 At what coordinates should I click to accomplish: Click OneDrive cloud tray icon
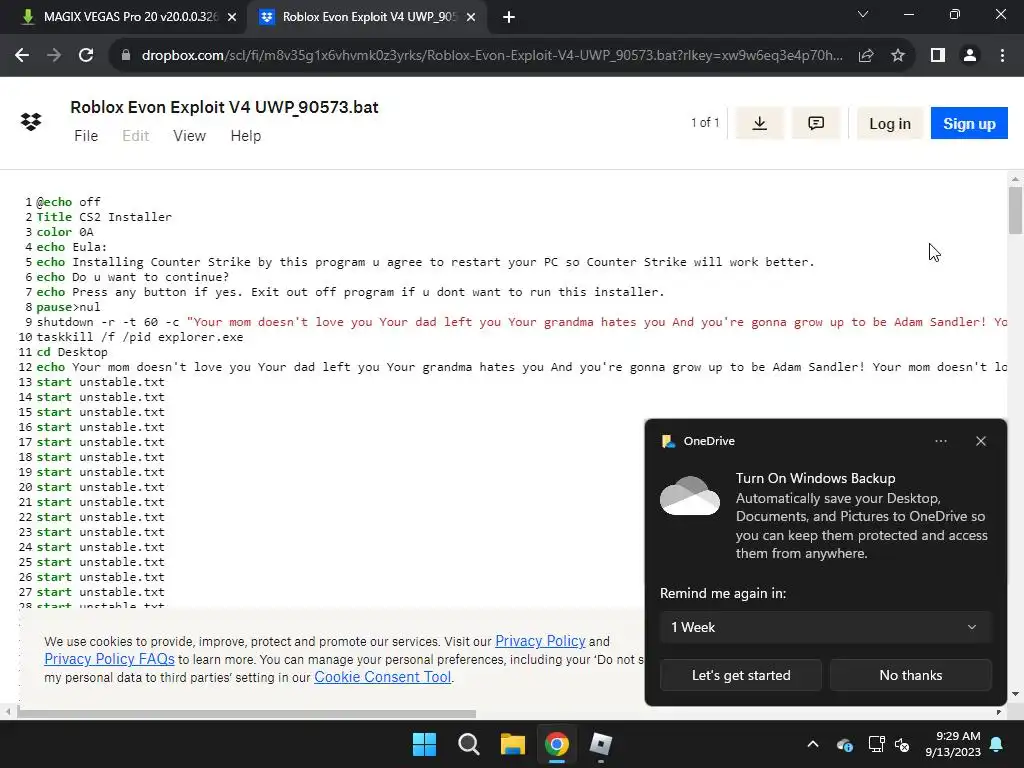844,744
